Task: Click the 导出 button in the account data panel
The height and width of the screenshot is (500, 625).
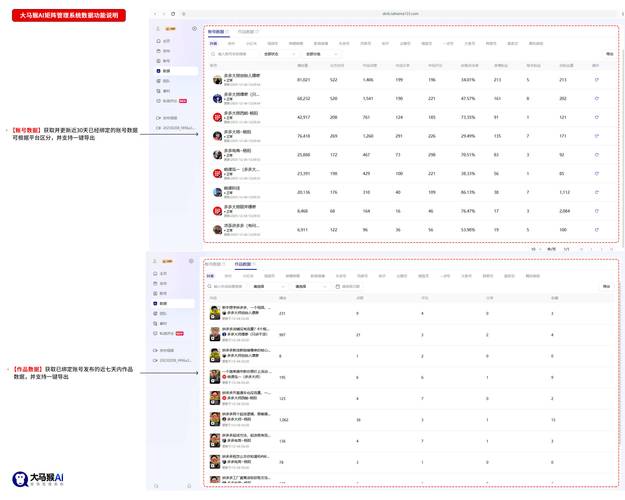Action: 609,54
